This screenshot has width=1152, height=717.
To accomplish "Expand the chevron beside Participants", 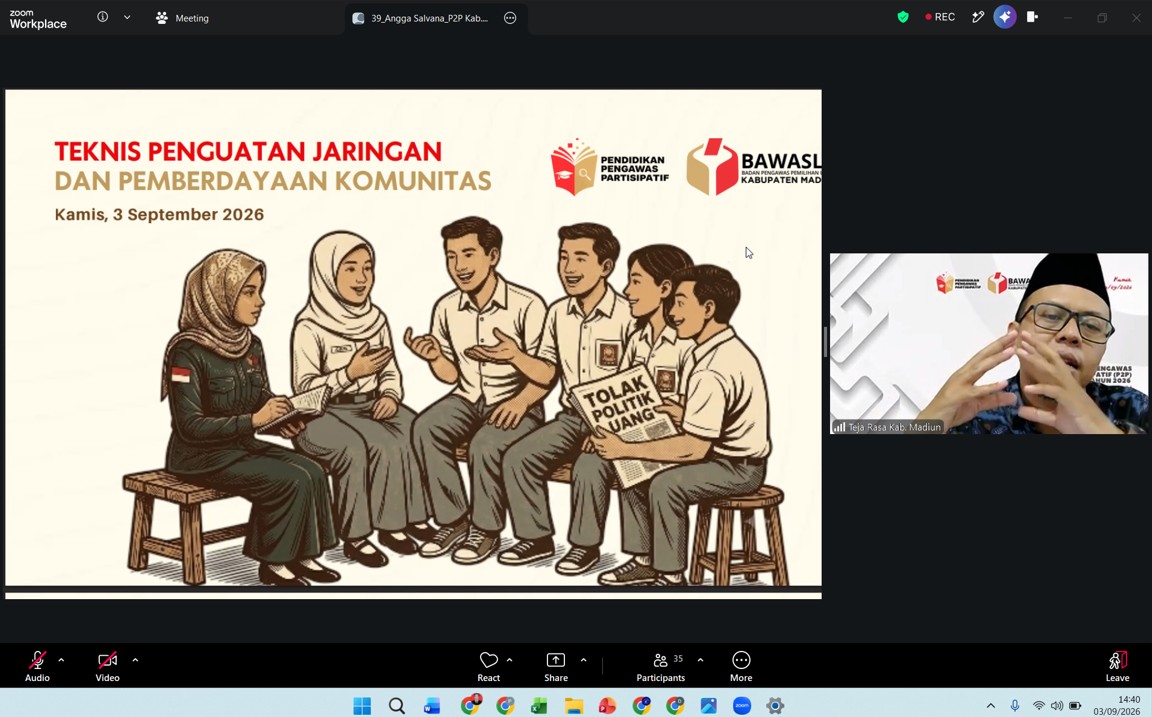I will point(700,660).
